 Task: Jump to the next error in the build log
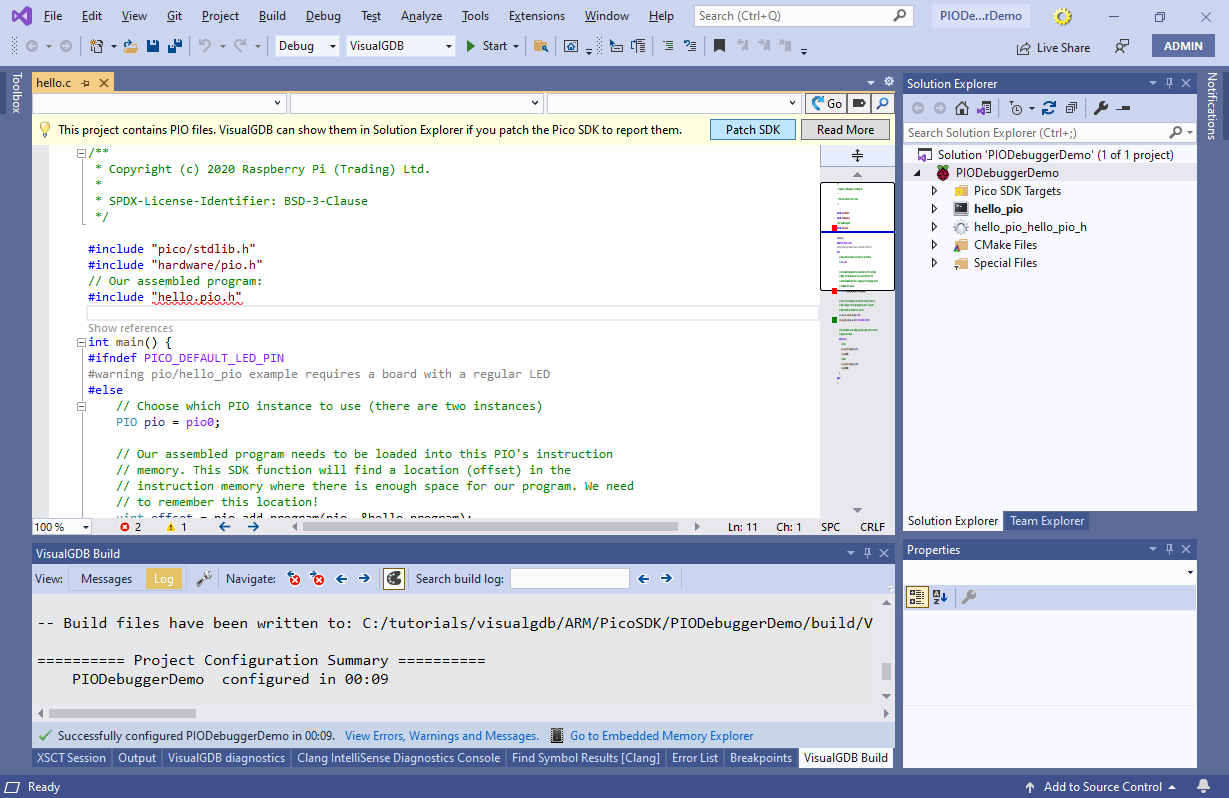pos(318,578)
